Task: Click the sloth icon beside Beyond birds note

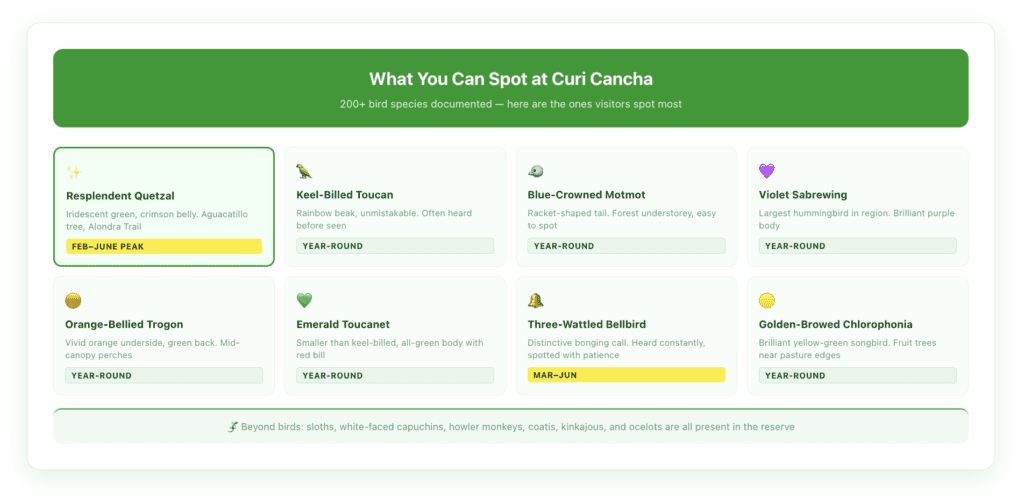Action: [233, 427]
